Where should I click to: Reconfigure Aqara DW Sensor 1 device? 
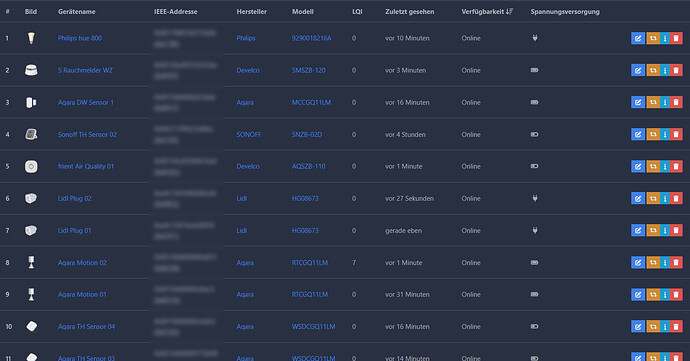[x=653, y=103]
